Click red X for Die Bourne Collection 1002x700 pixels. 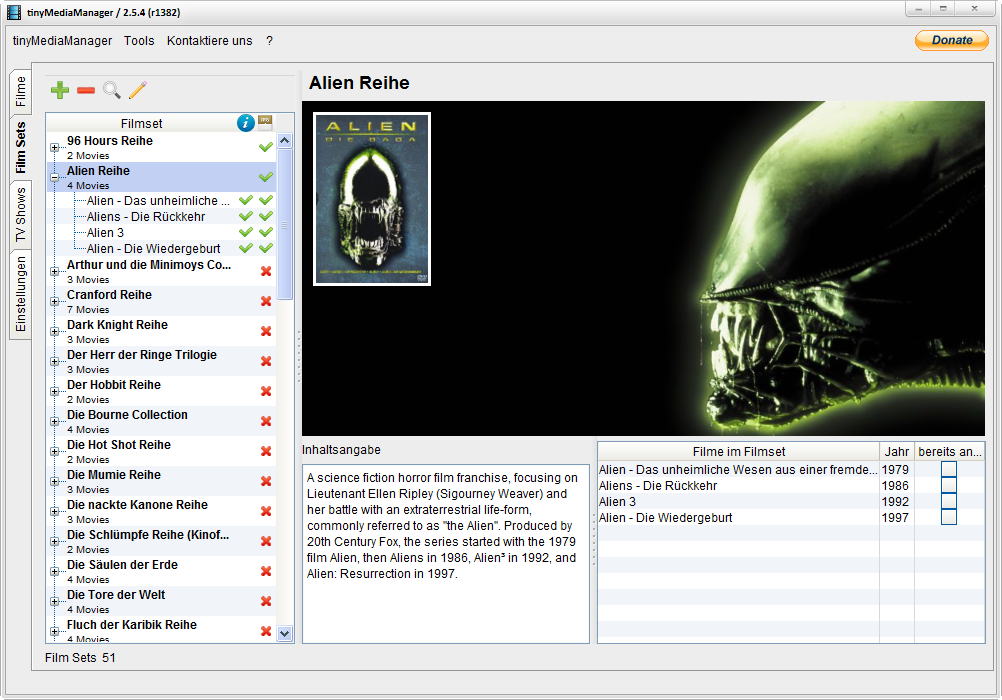[266, 421]
